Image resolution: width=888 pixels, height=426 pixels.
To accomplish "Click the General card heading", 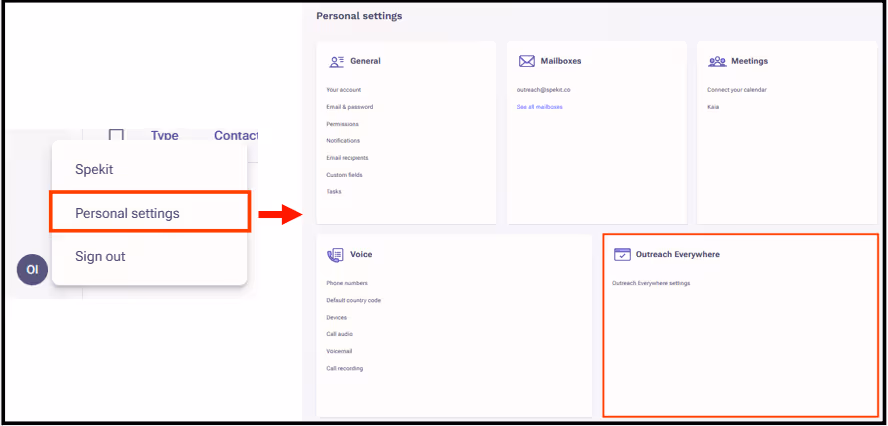I will pyautogui.click(x=365, y=61).
